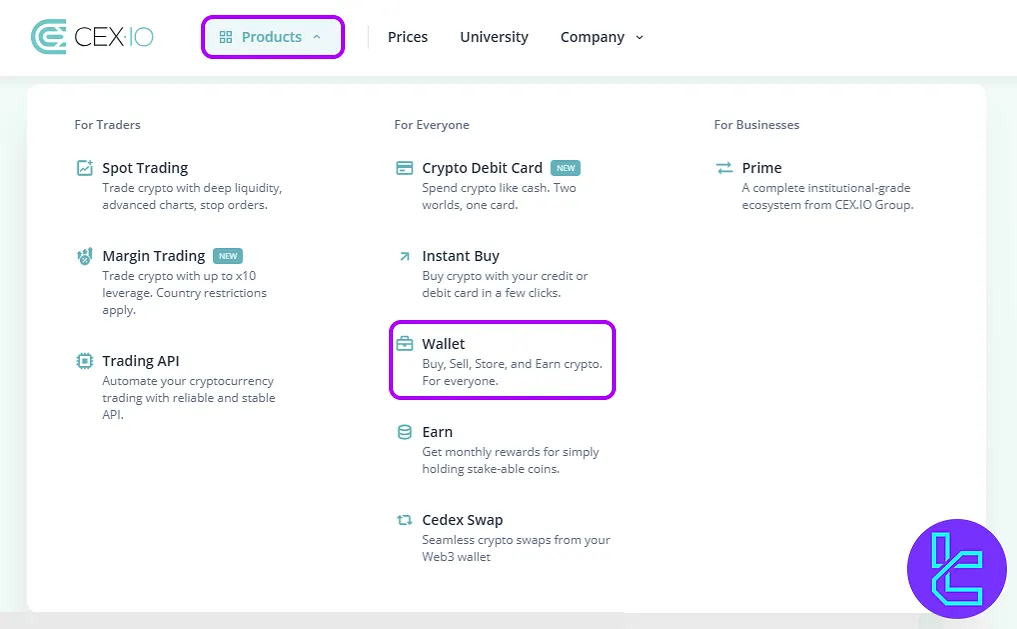Open Cedex Swap

pyautogui.click(x=462, y=519)
